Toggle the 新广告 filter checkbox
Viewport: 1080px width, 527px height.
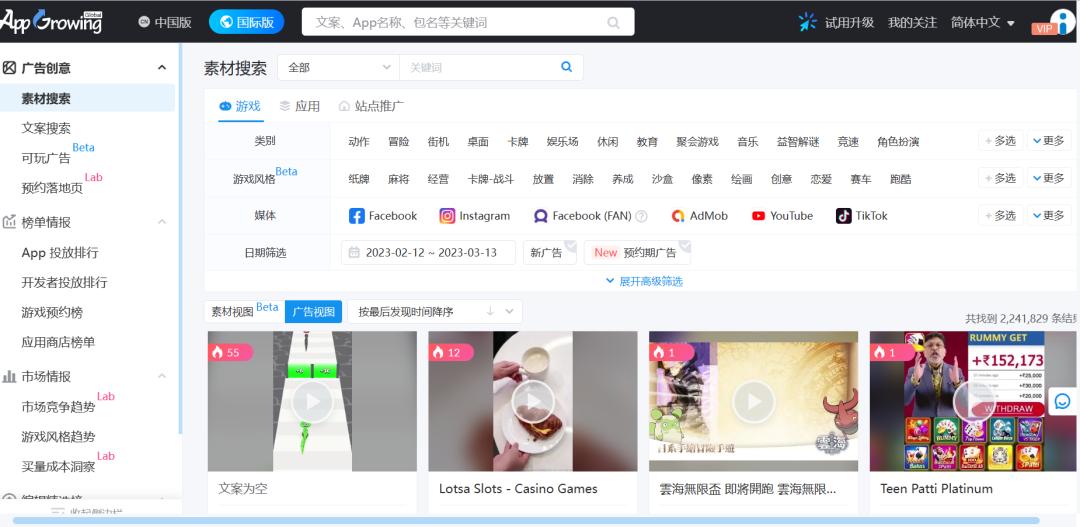tap(549, 252)
